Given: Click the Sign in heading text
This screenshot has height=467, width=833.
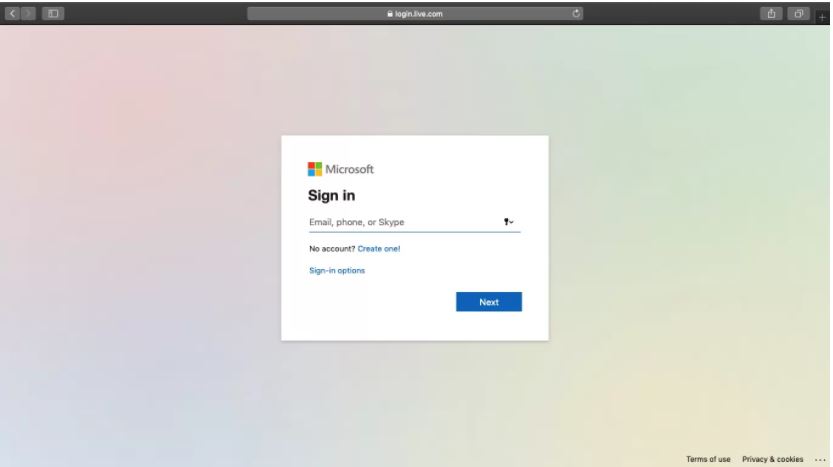Looking at the screenshot, I should (x=332, y=196).
